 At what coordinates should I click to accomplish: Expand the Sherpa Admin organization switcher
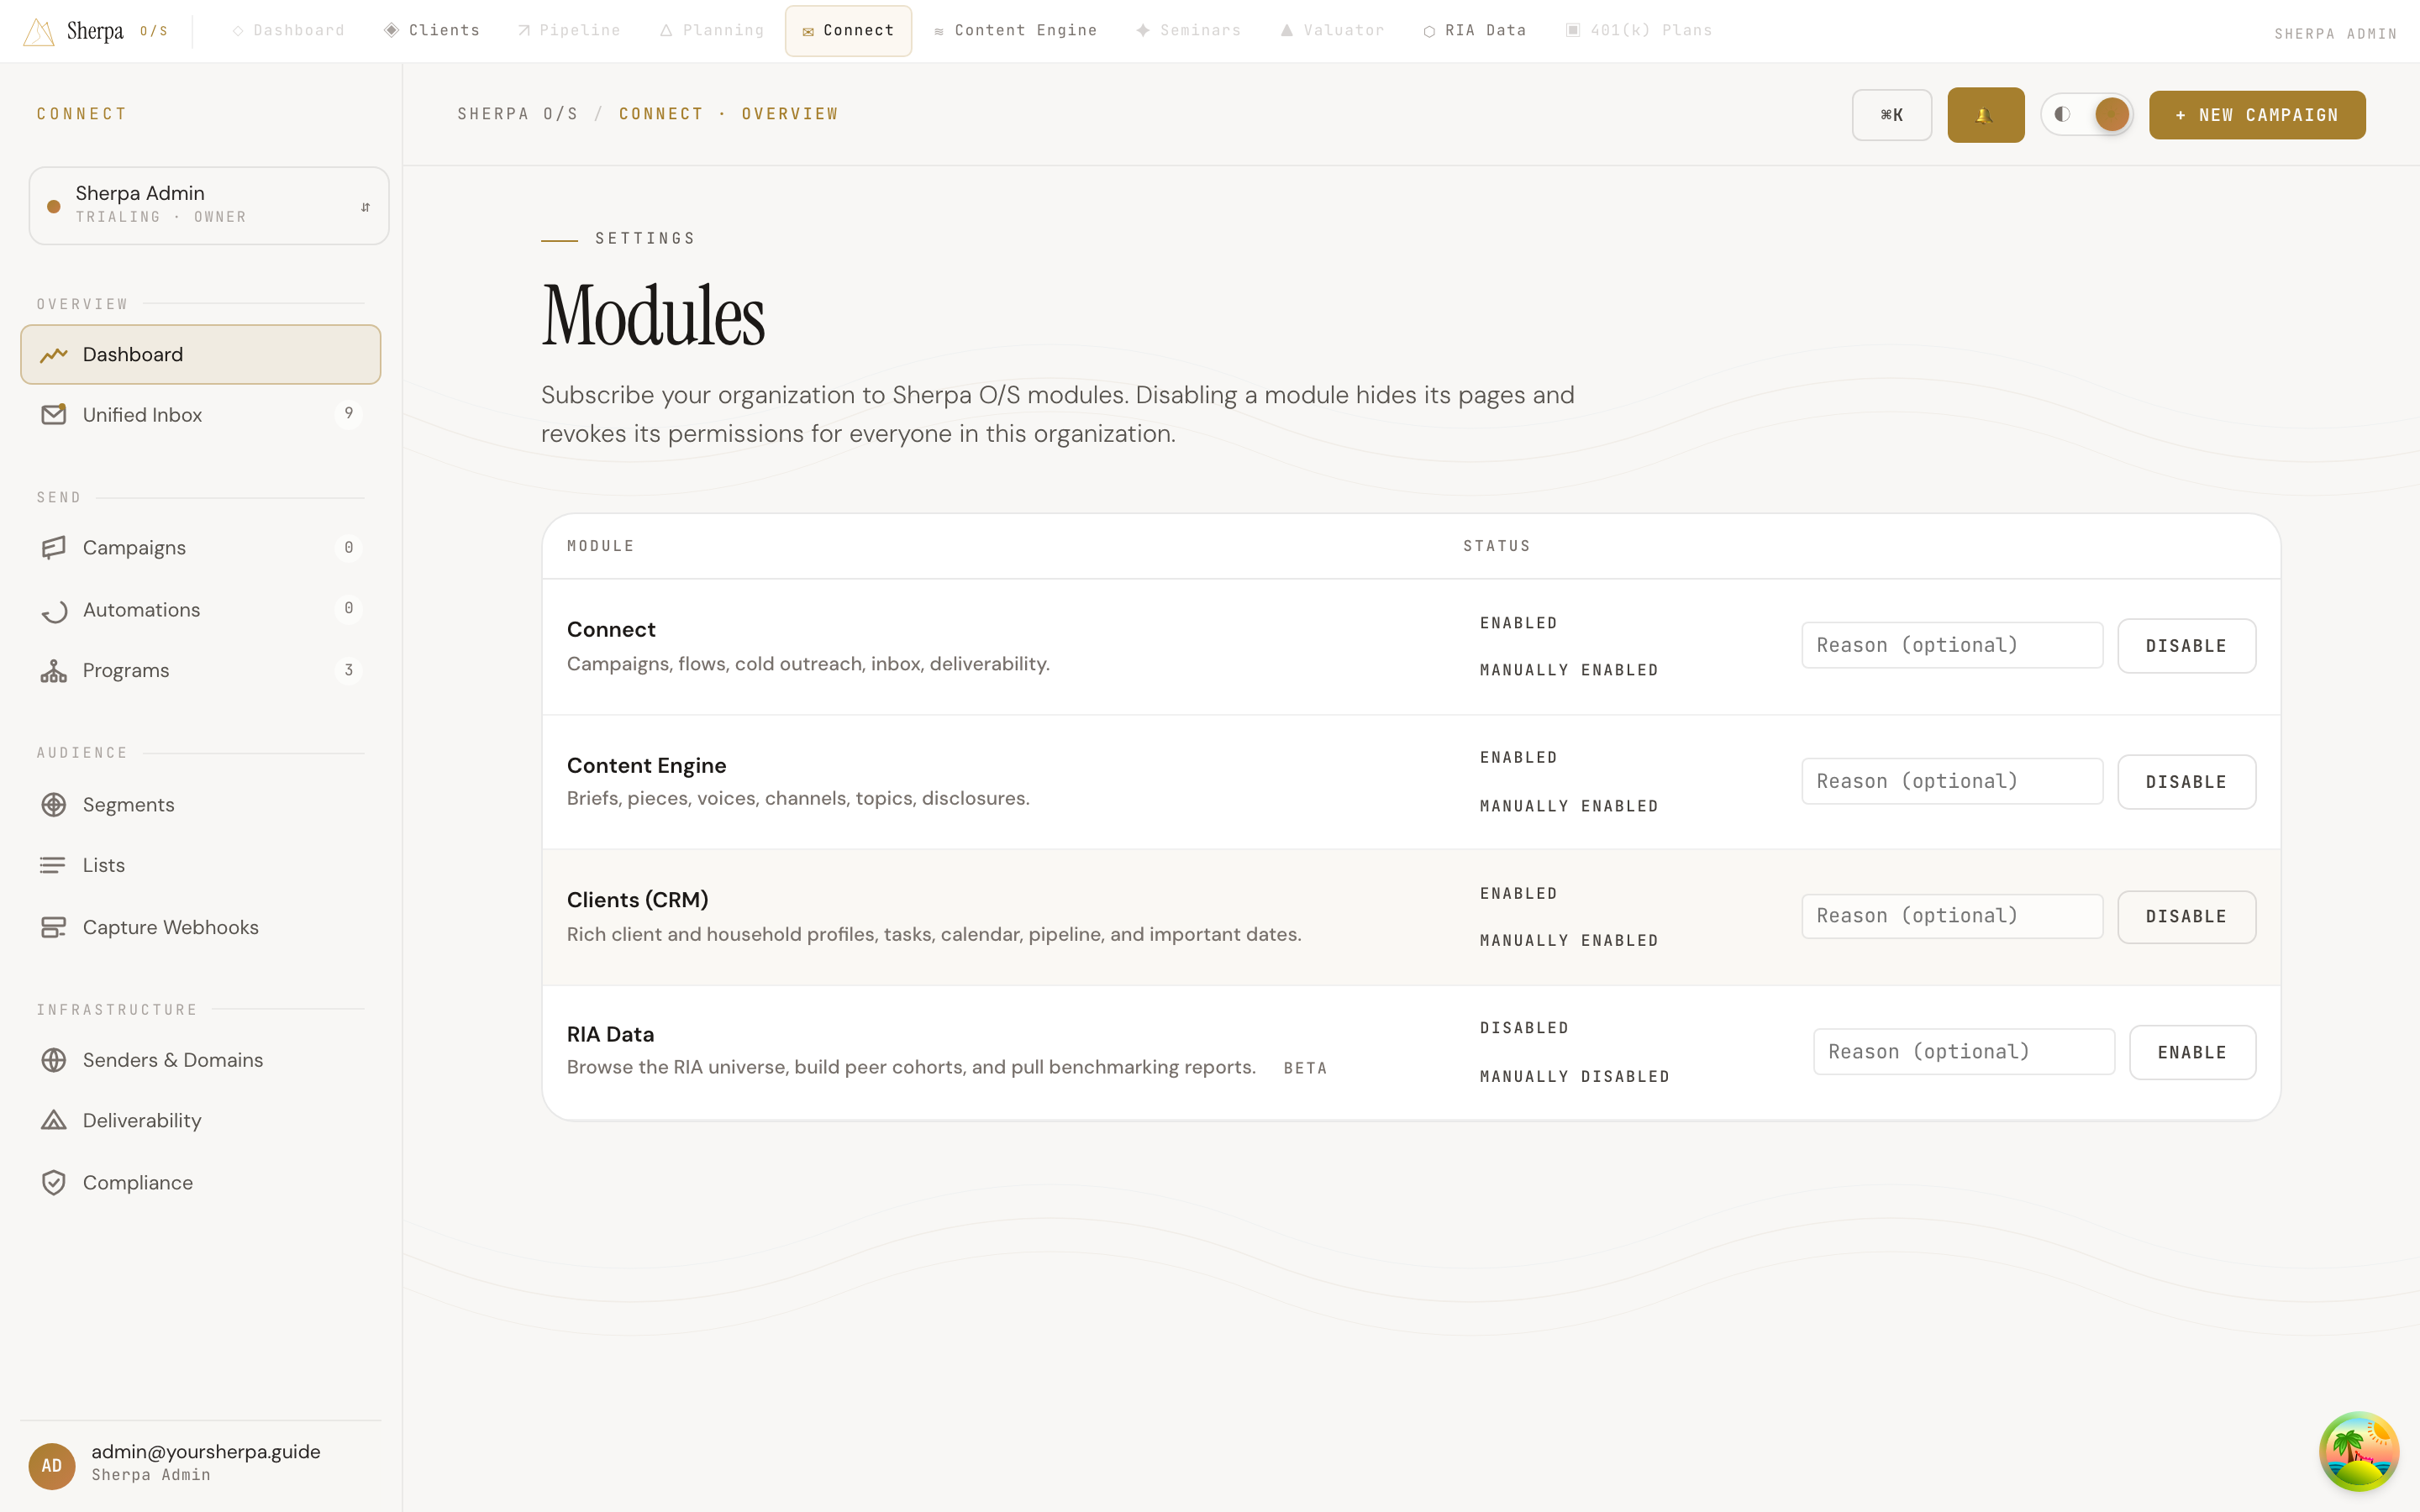coord(209,205)
